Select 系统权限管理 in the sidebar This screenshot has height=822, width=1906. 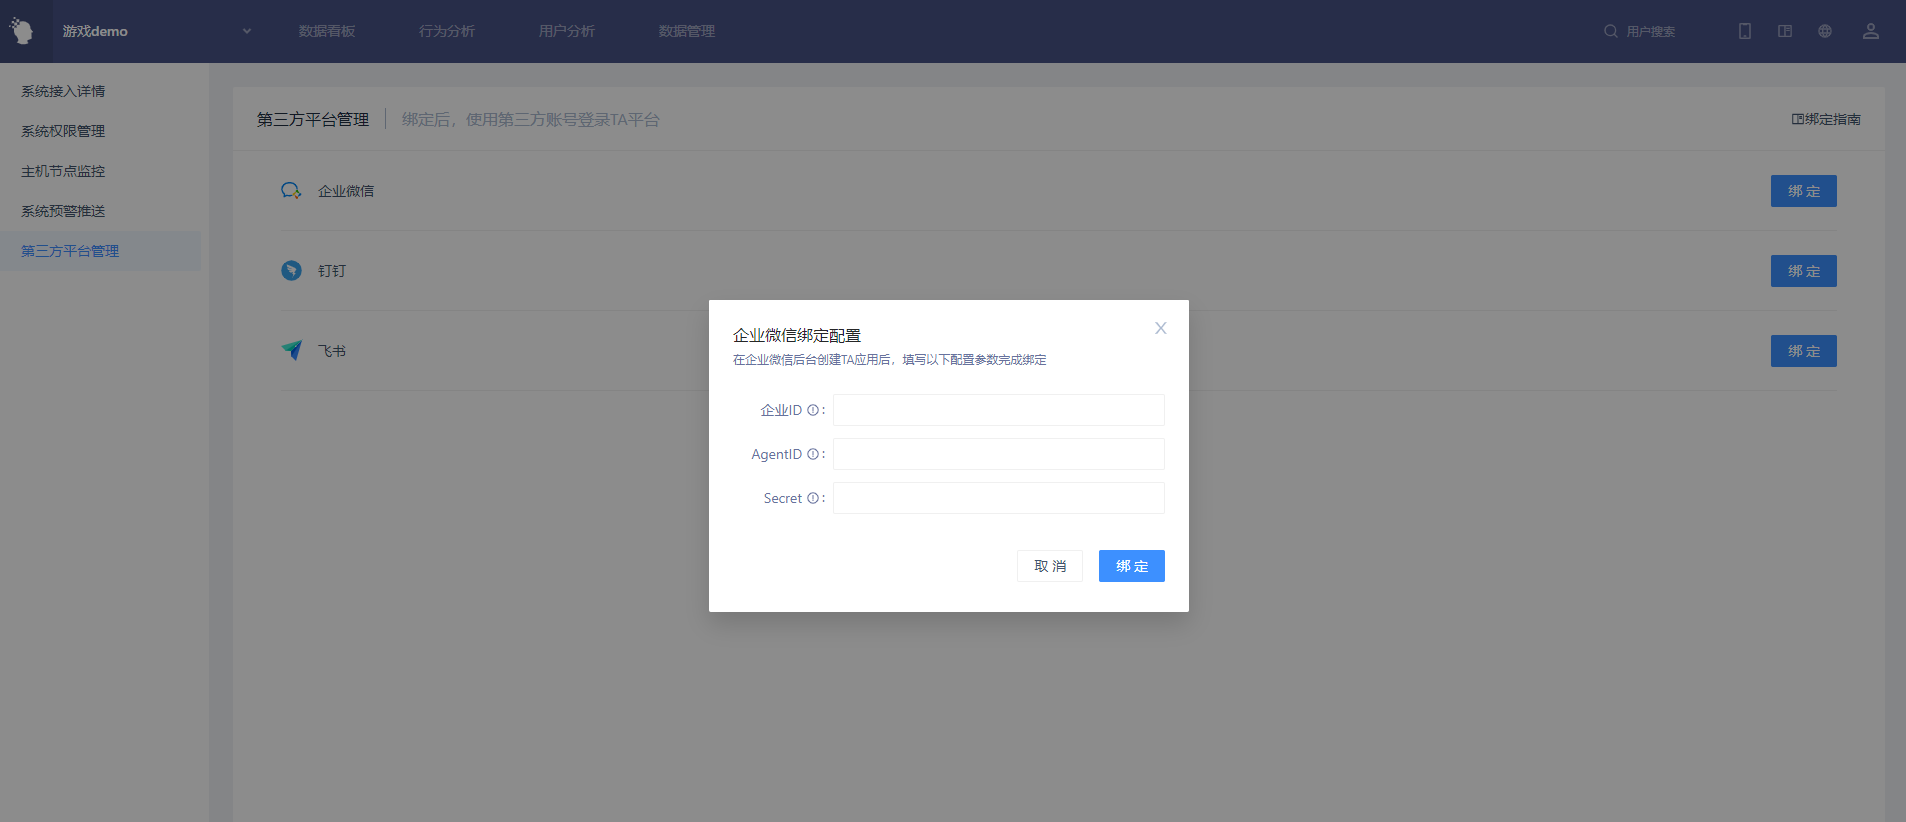63,131
